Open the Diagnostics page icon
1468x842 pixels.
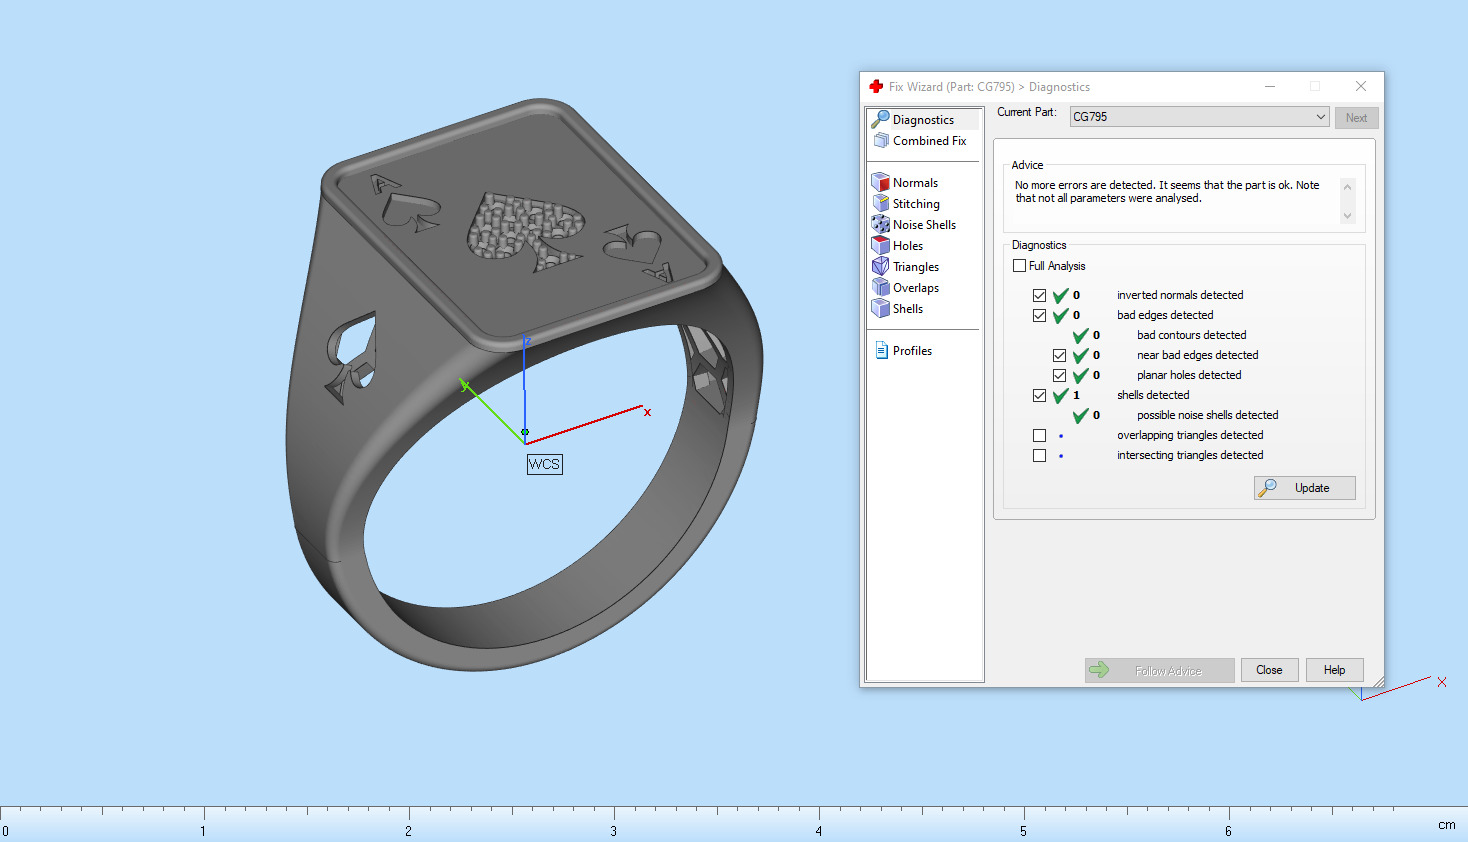point(880,119)
